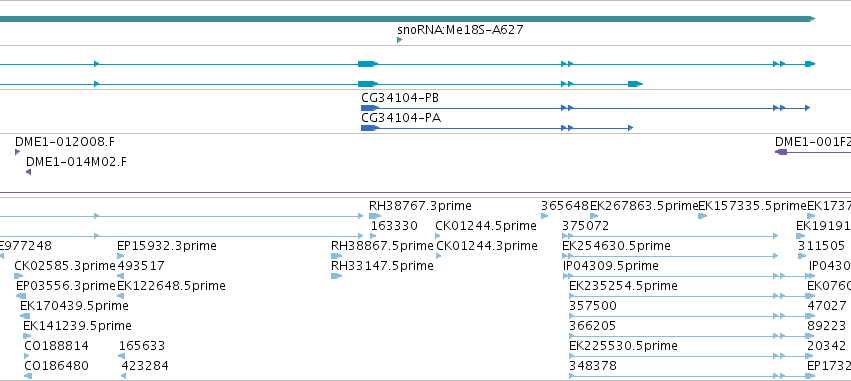The width and height of the screenshot is (851, 381).
Task: Open the RH38767.3prime EST label
Action: click(420, 206)
